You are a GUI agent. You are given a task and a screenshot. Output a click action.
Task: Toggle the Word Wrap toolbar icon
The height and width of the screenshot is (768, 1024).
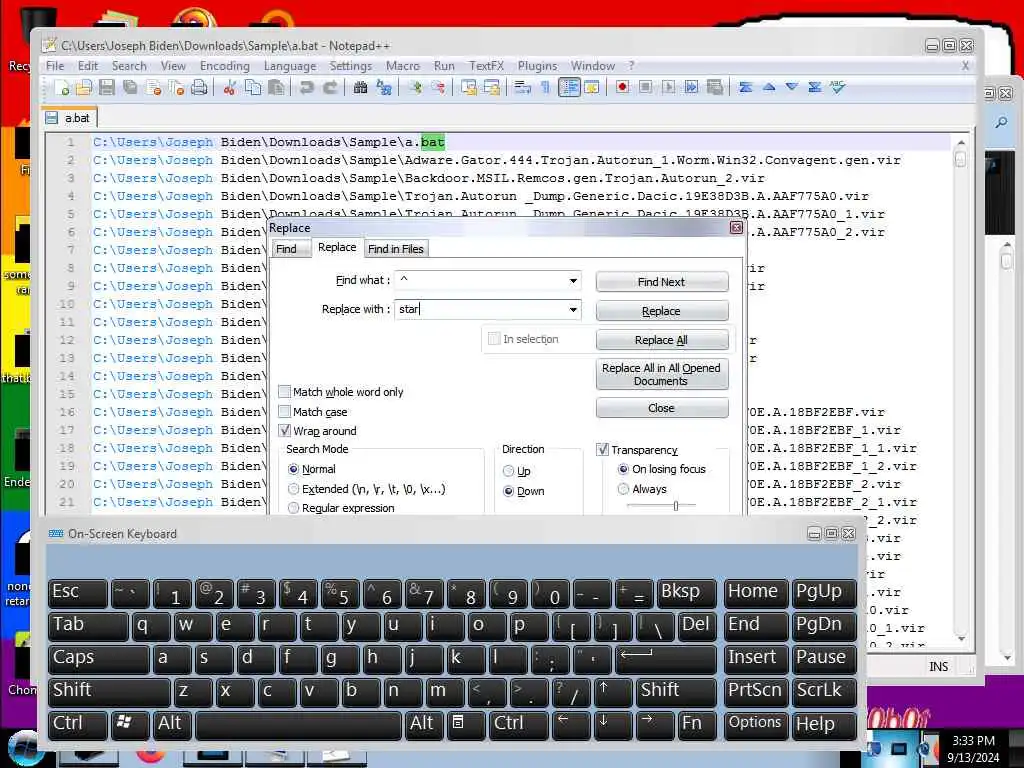(x=522, y=88)
